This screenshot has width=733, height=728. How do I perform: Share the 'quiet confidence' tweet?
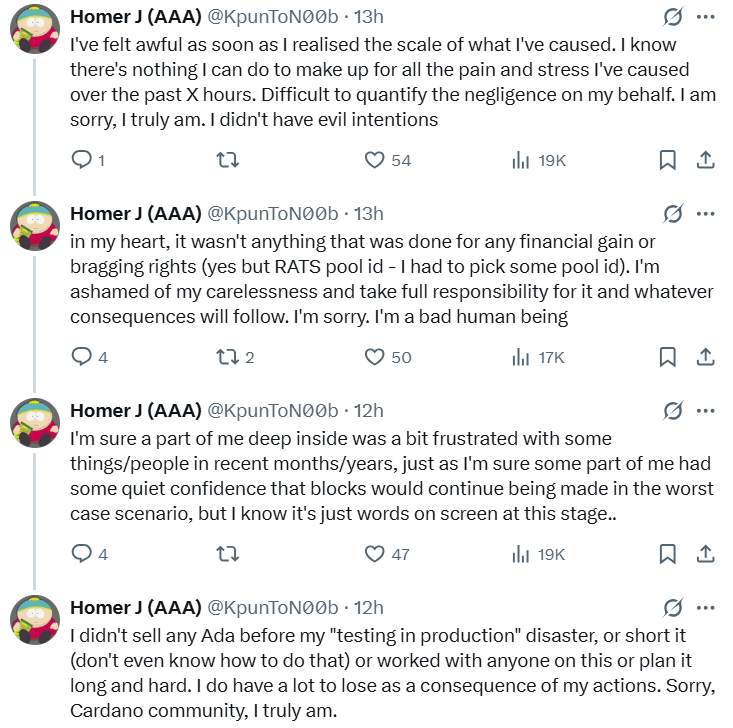coord(704,554)
